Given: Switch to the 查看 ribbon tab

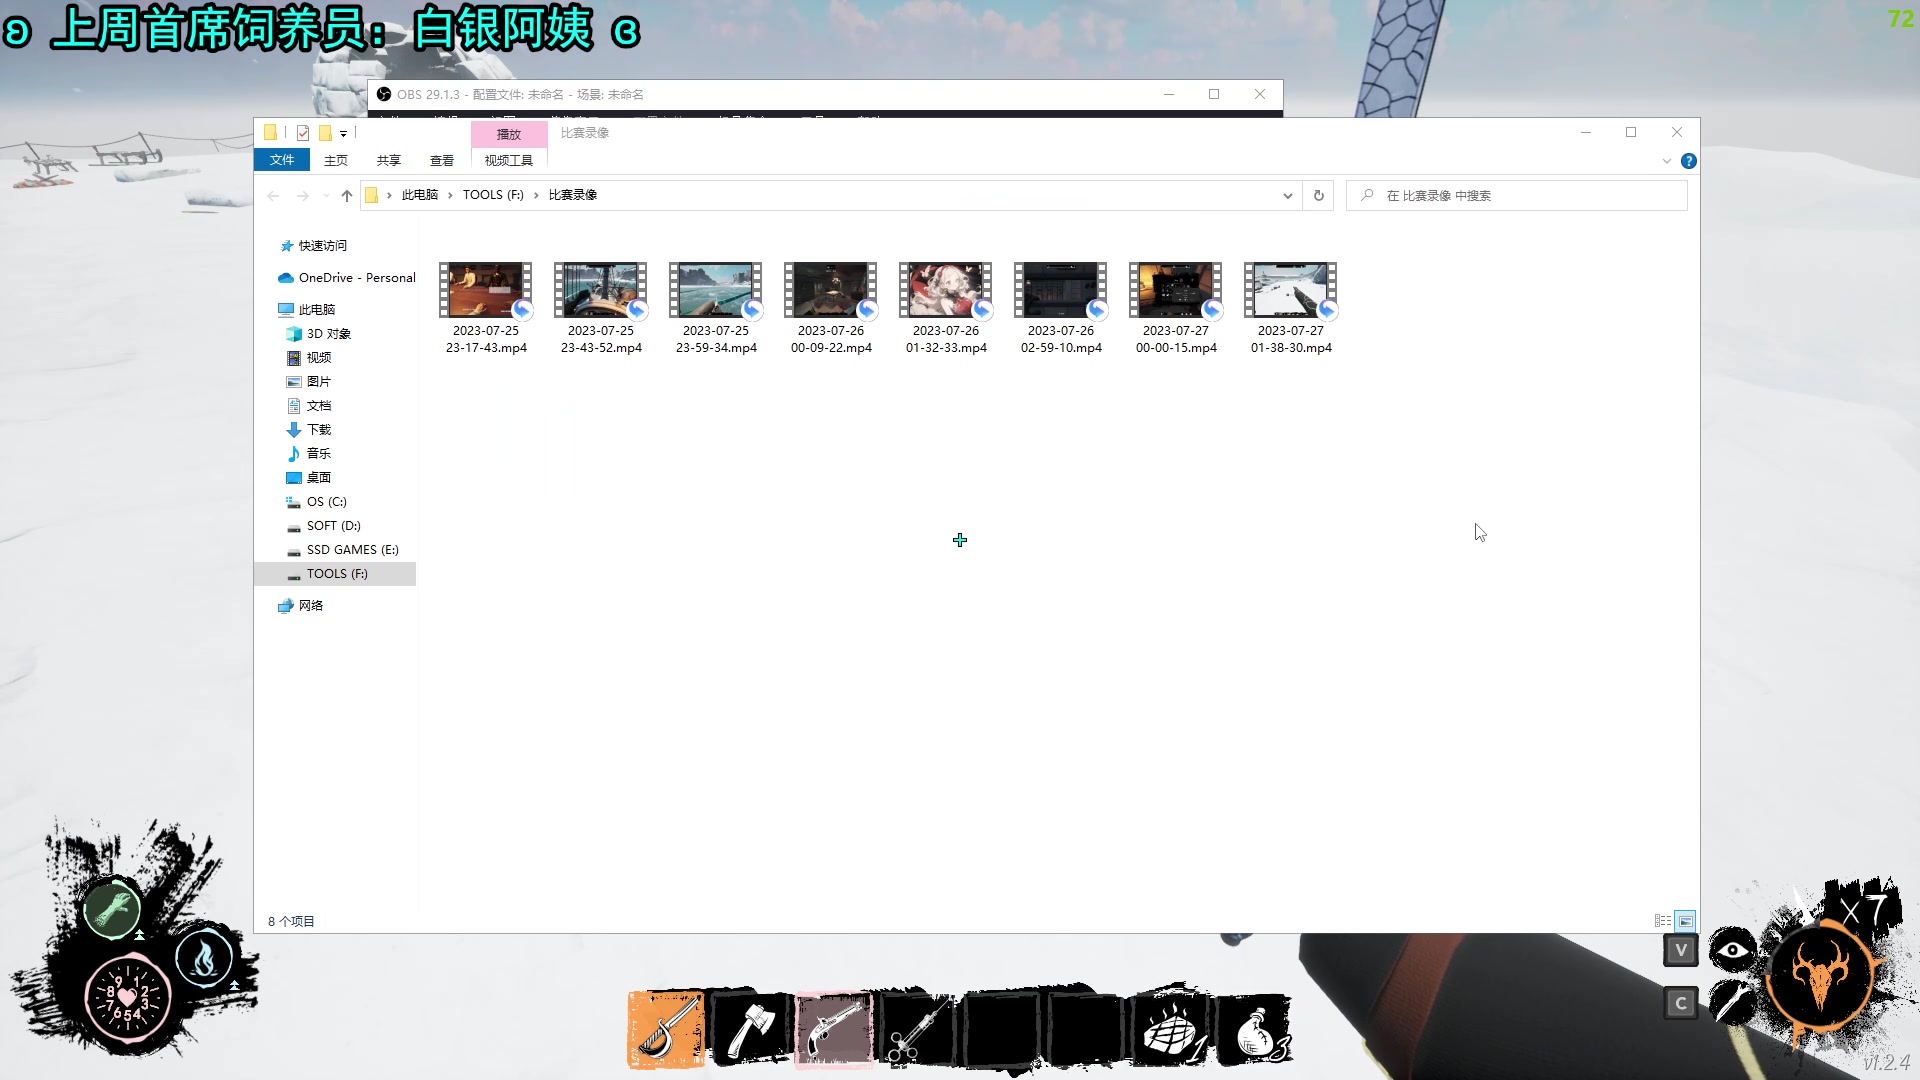Looking at the screenshot, I should (442, 160).
